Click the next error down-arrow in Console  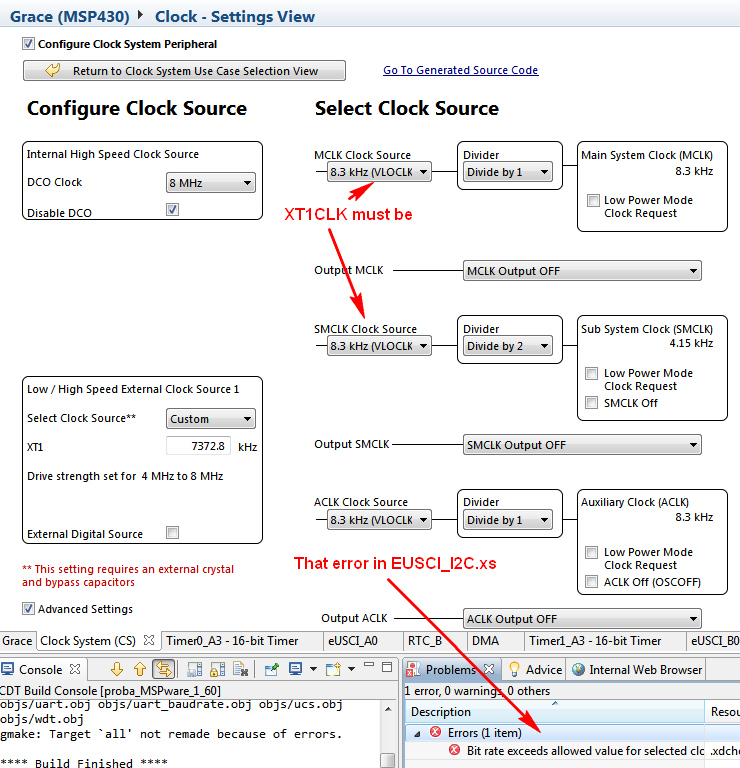(x=116, y=669)
